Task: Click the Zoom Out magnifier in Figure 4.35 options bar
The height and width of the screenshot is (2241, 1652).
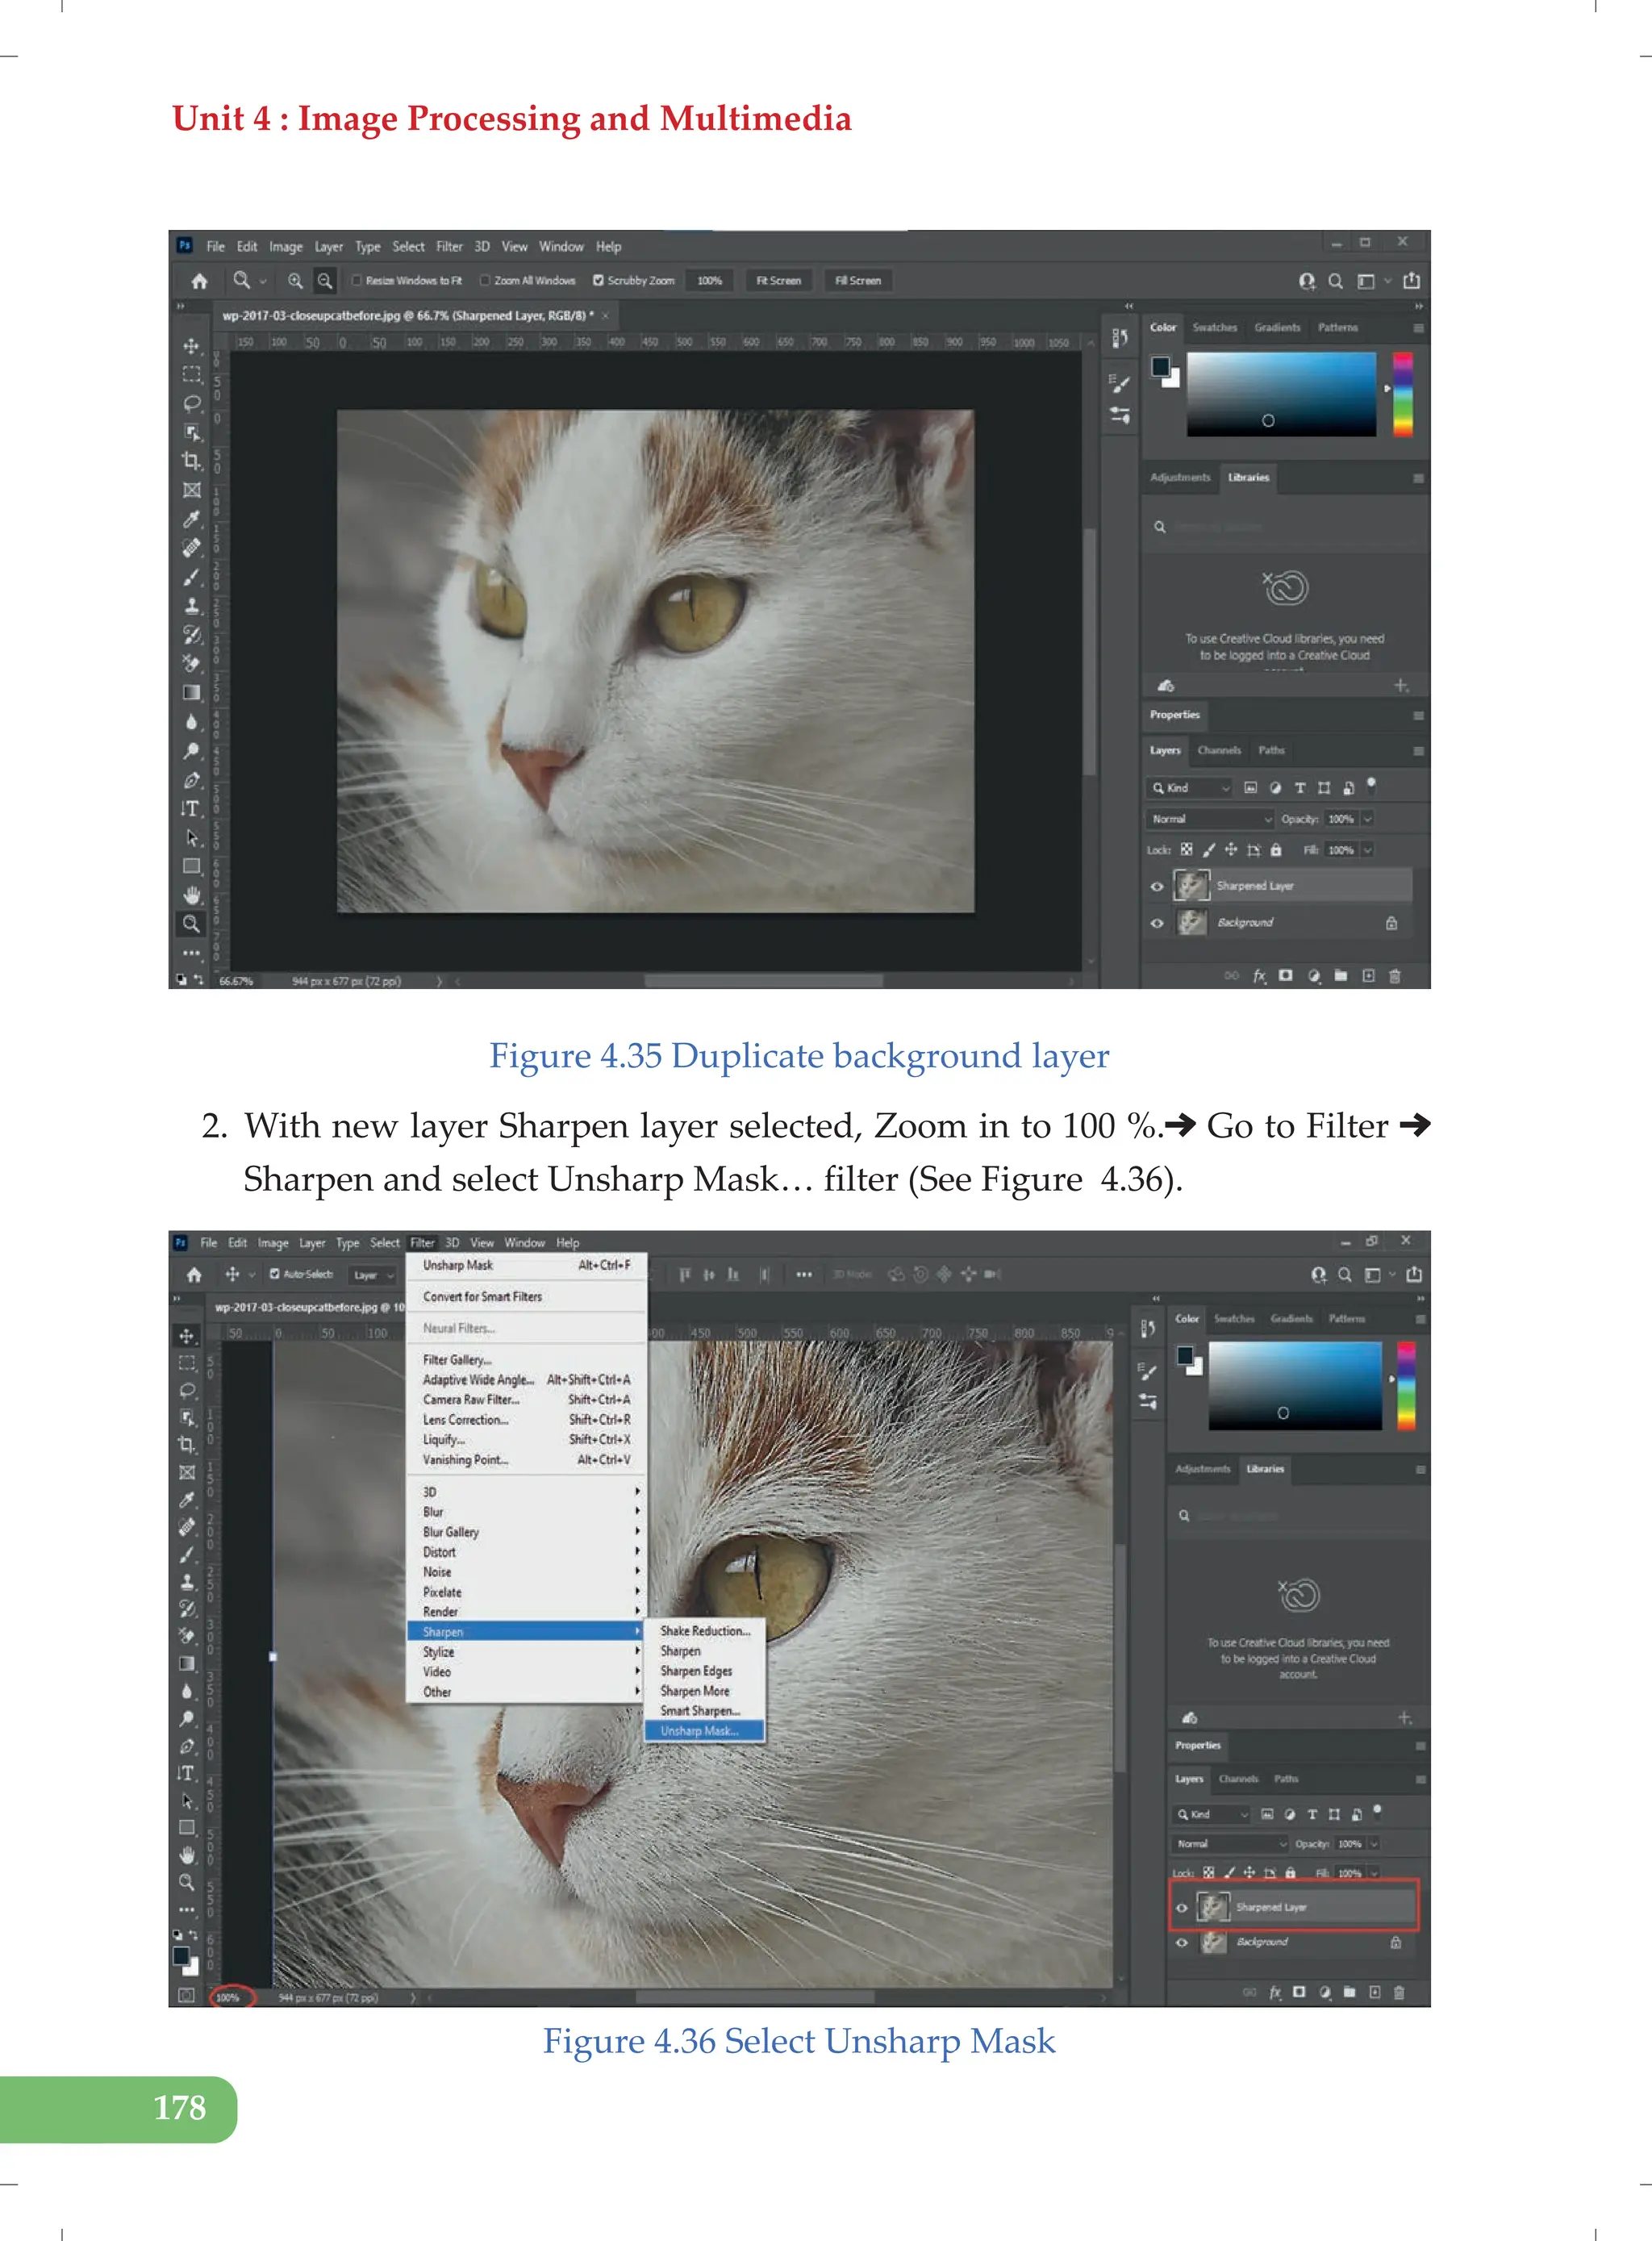Action: (x=325, y=281)
